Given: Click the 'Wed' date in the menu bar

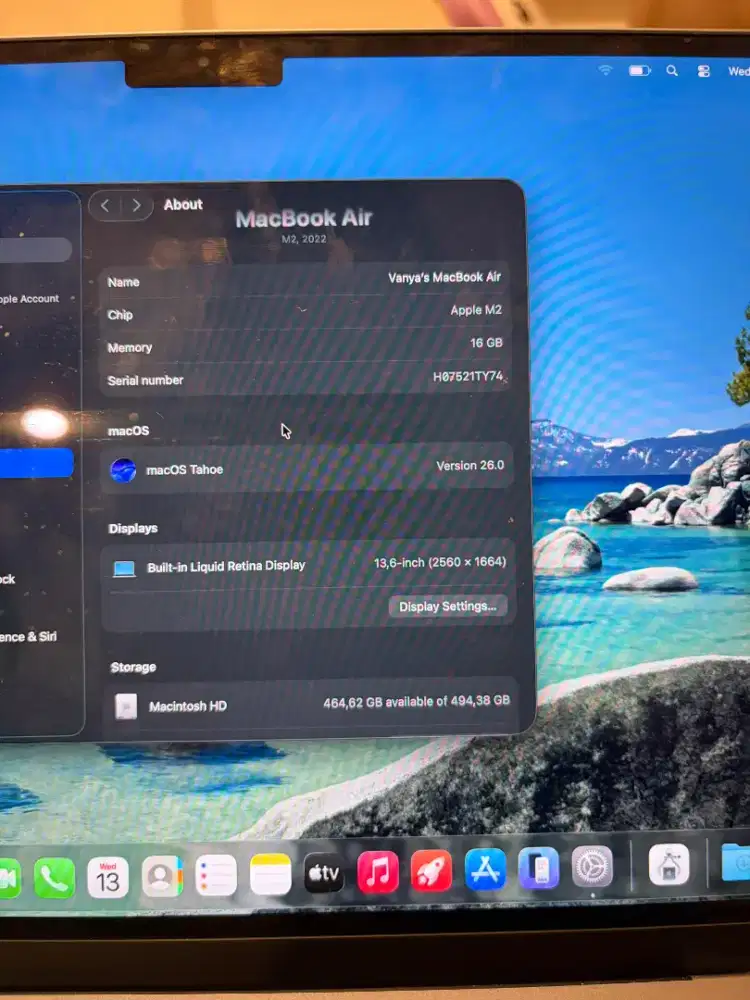Looking at the screenshot, I should [x=739, y=71].
